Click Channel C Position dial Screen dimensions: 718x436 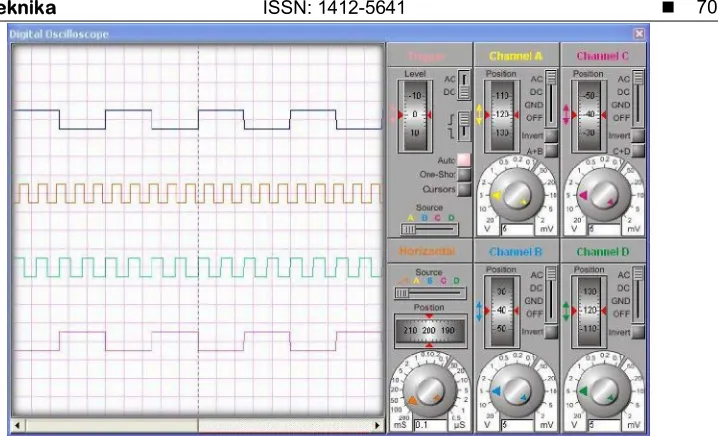(589, 116)
